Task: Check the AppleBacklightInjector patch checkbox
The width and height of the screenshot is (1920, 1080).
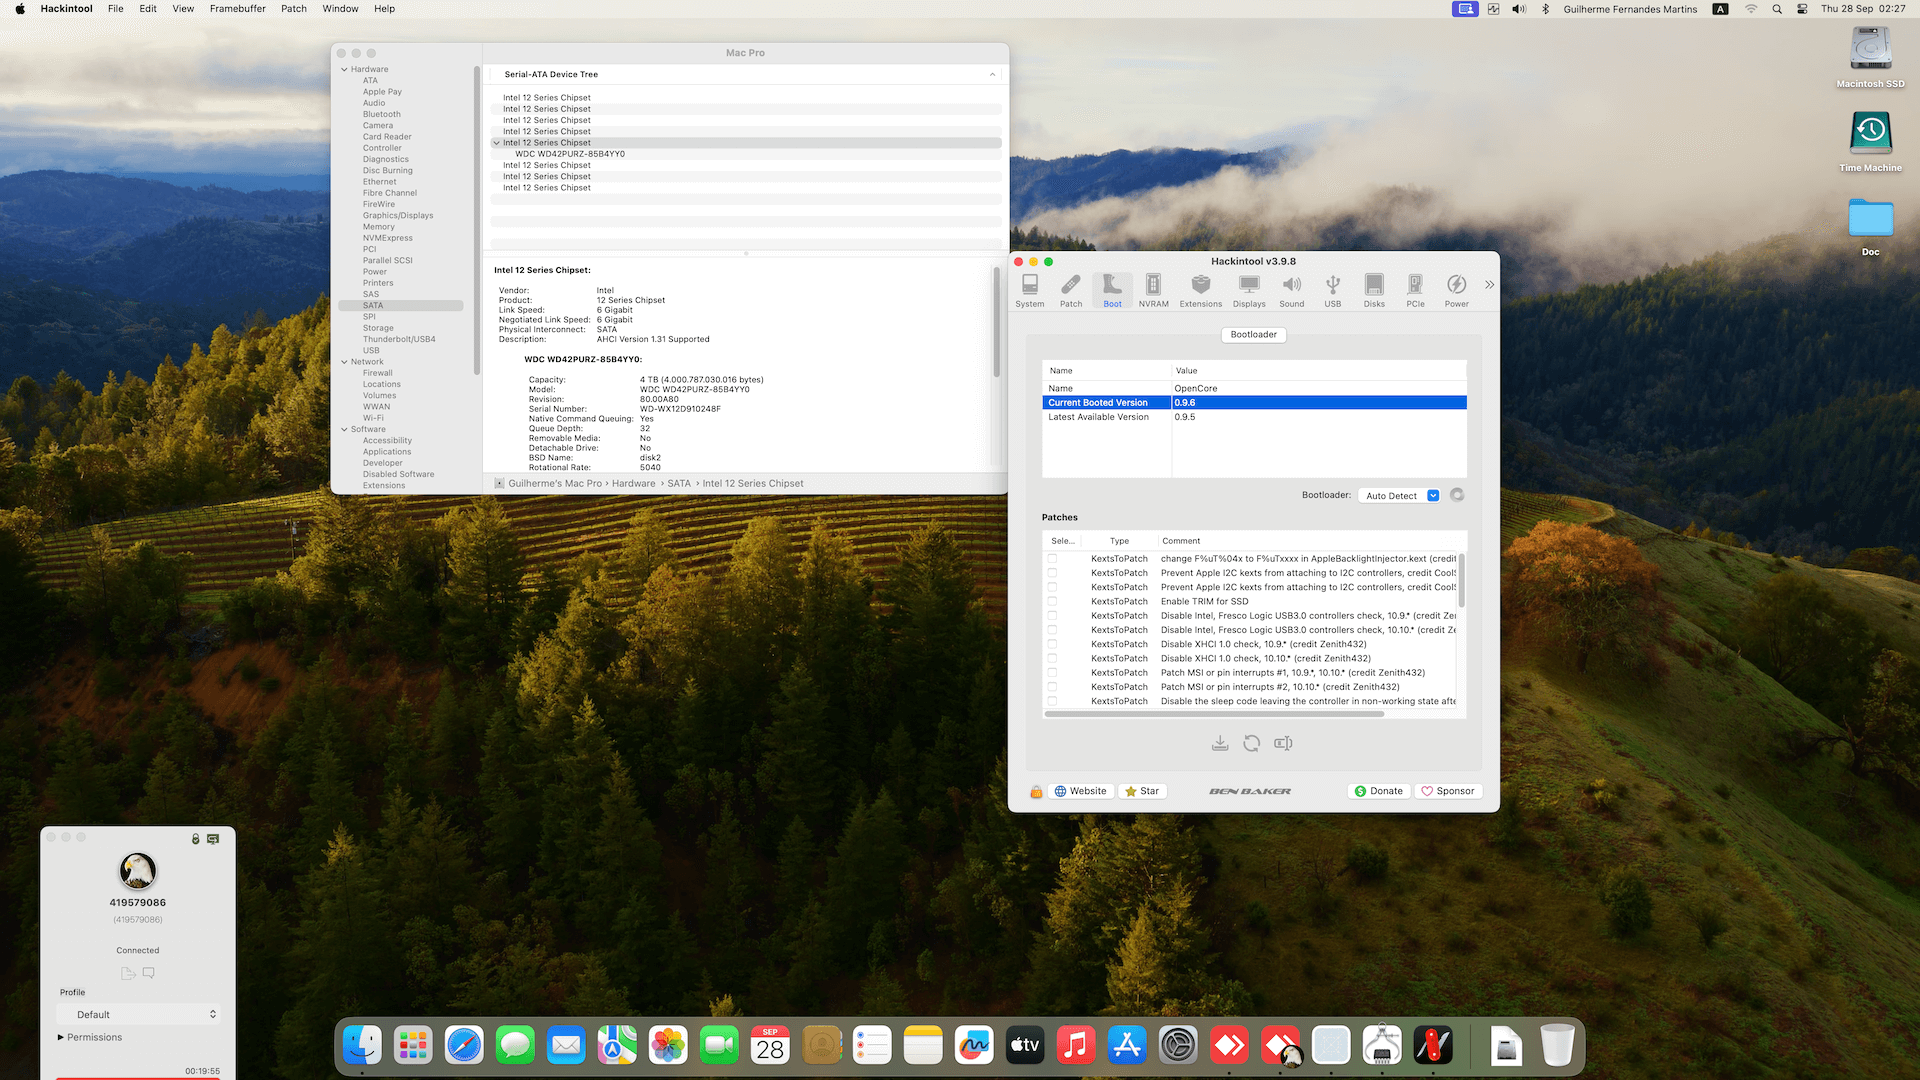Action: (x=1052, y=559)
